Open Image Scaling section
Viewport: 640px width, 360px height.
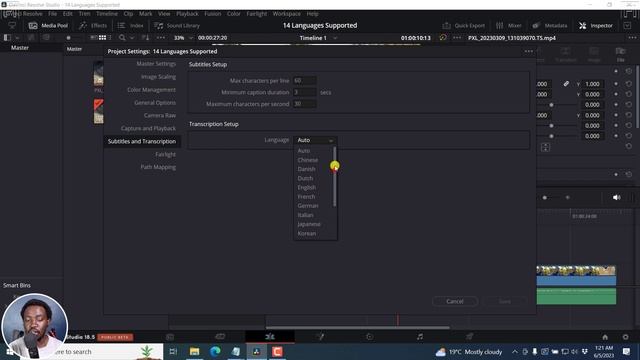click(x=158, y=77)
